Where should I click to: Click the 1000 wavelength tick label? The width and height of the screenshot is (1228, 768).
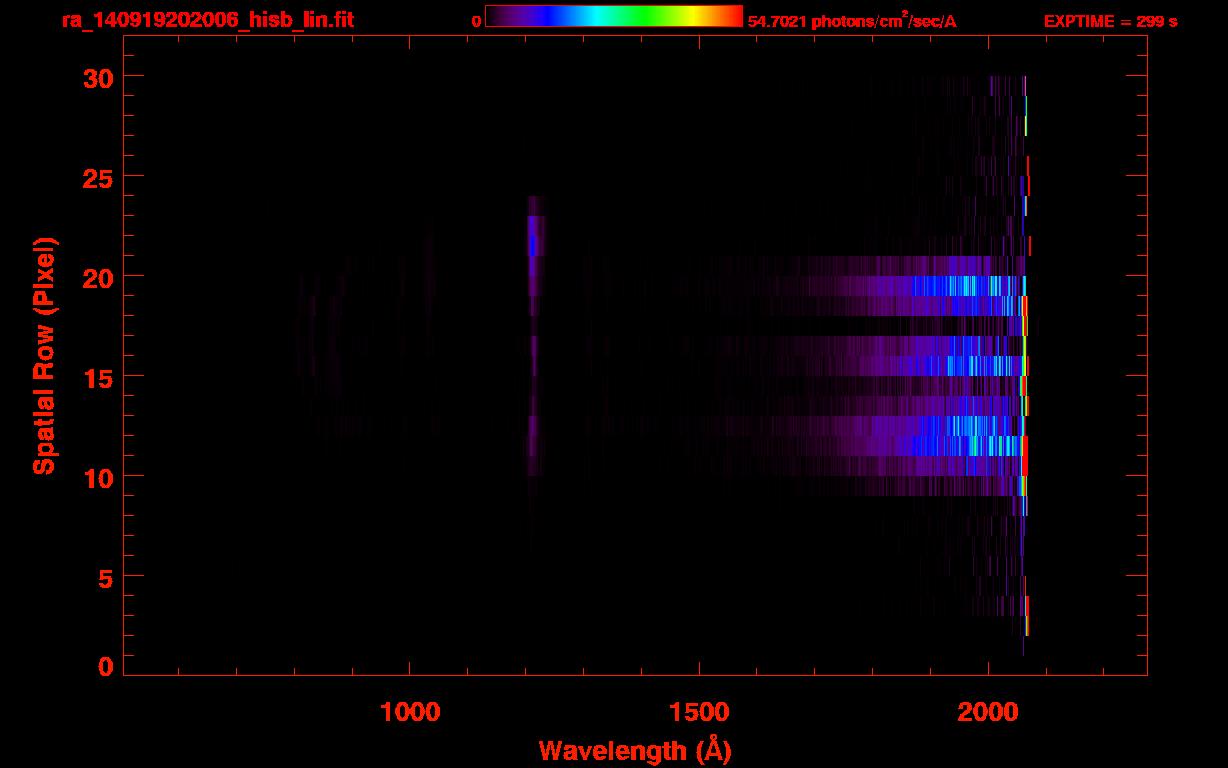click(x=410, y=712)
